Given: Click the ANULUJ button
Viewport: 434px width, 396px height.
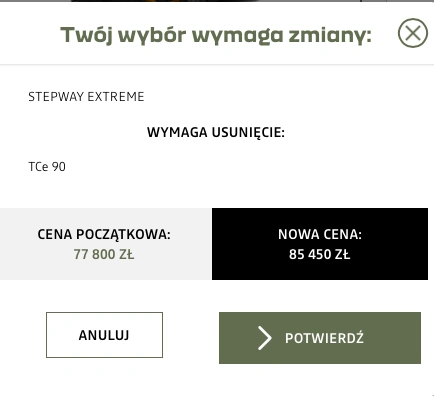Looking at the screenshot, I should pos(104,335).
